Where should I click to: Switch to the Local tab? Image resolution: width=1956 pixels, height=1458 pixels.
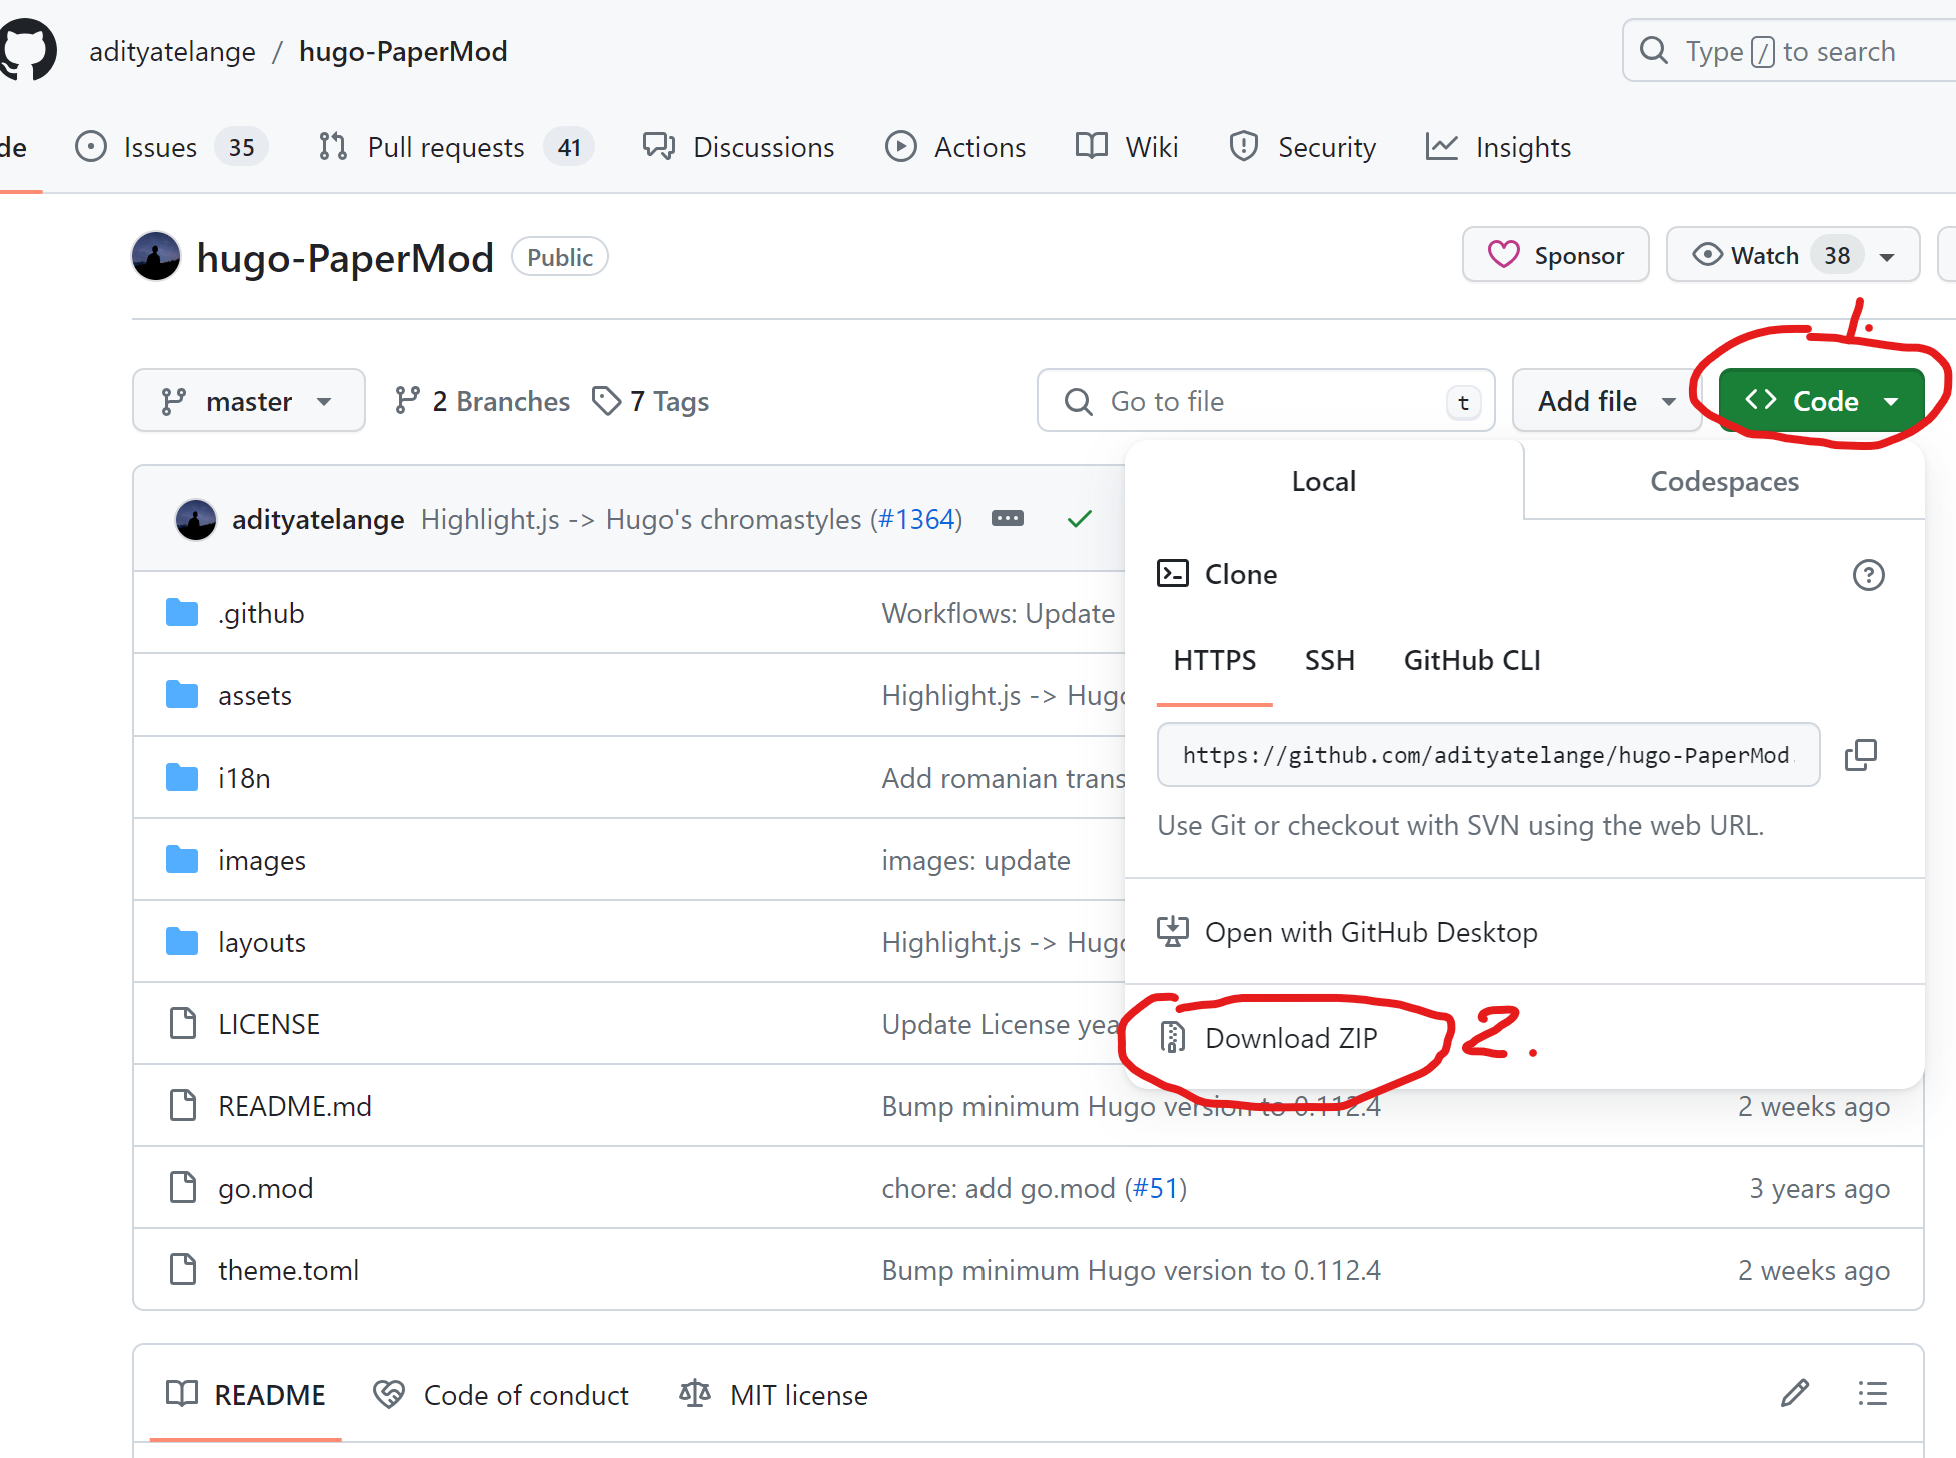tap(1324, 481)
